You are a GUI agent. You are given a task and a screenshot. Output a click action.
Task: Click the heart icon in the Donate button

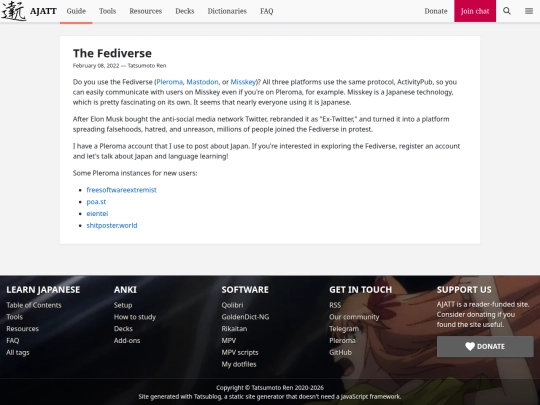tap(470, 346)
